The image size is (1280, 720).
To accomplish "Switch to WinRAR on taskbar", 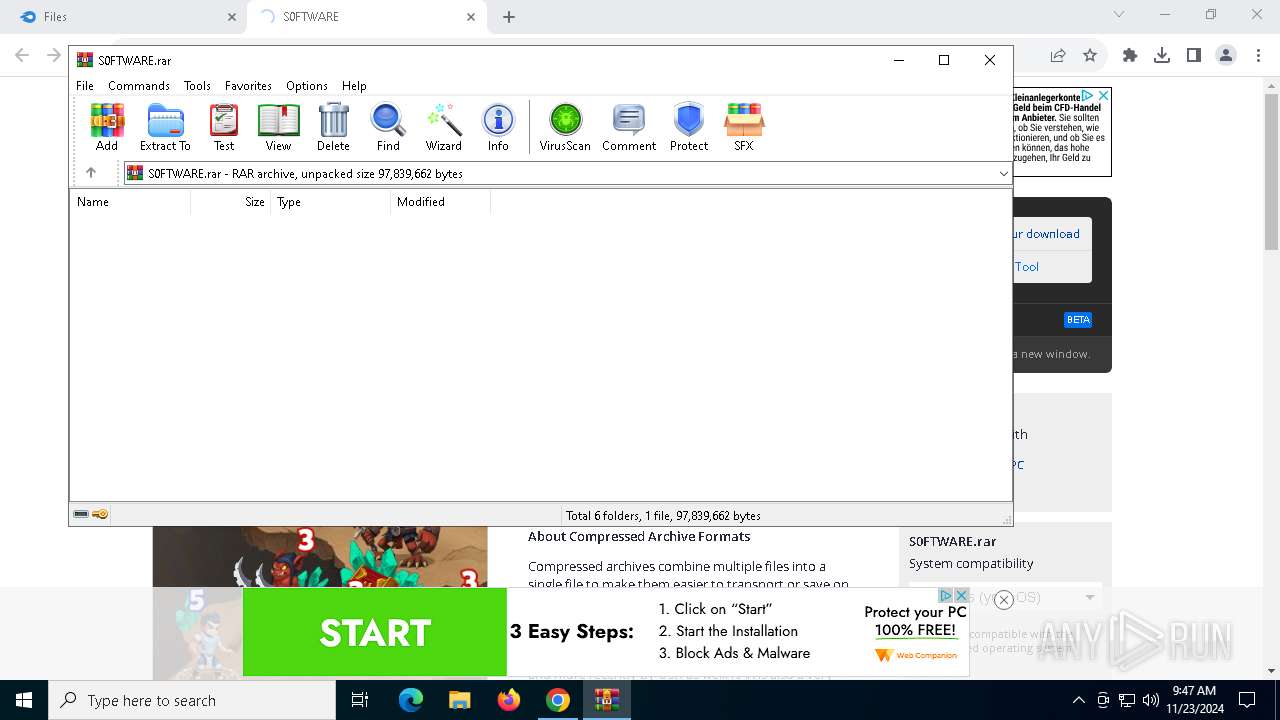I will pos(607,700).
